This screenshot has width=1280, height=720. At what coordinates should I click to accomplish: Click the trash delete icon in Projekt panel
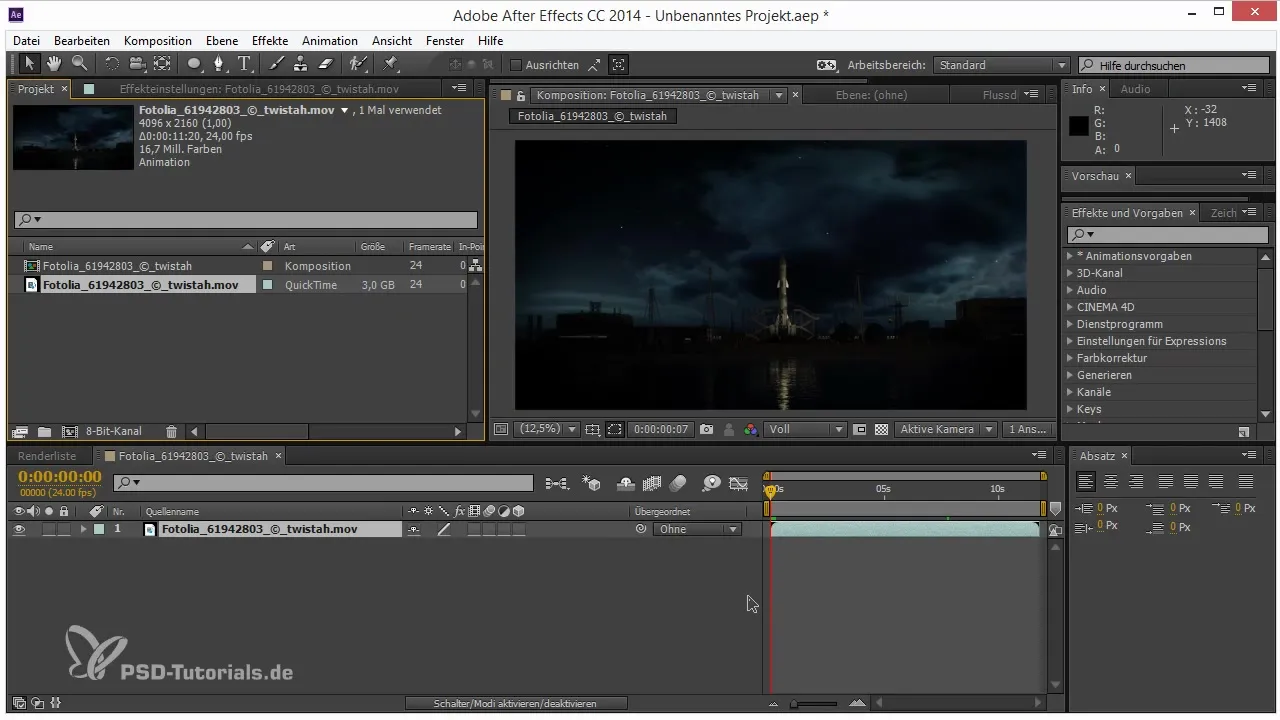171,432
